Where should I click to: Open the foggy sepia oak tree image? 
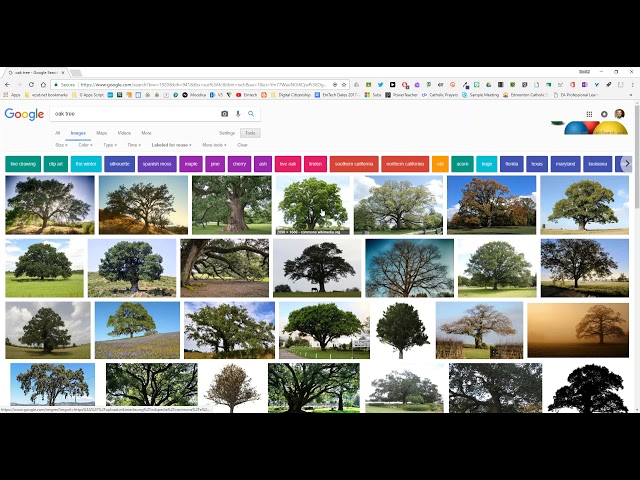click(x=578, y=330)
